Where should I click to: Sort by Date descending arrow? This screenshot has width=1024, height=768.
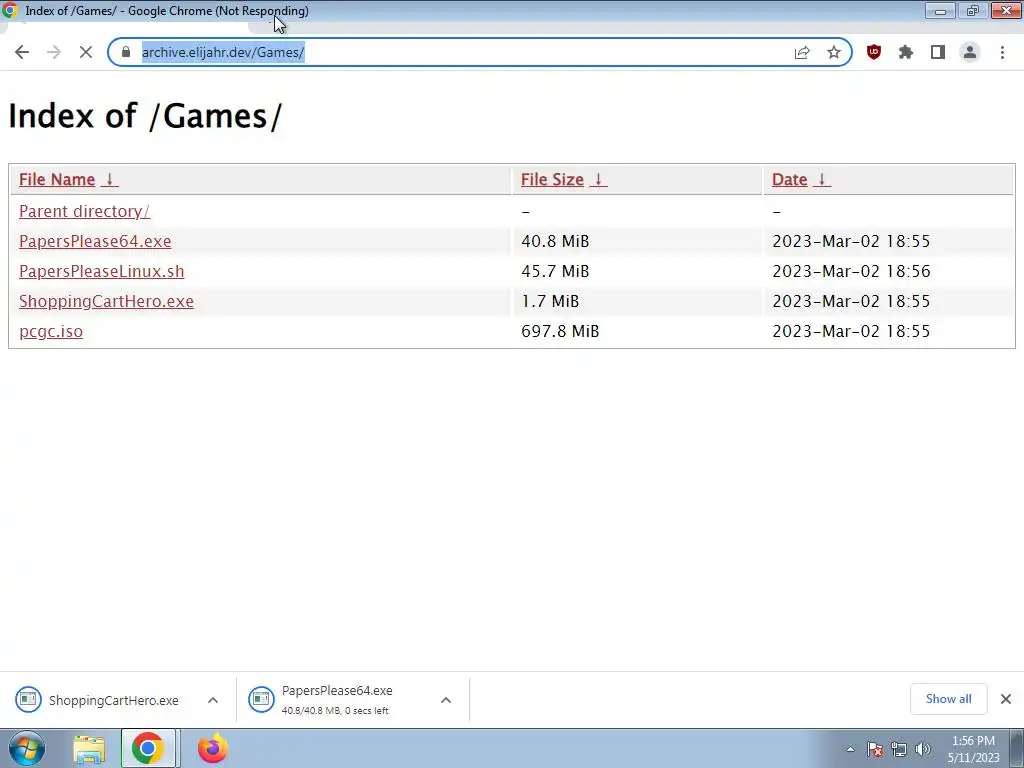tap(822, 180)
